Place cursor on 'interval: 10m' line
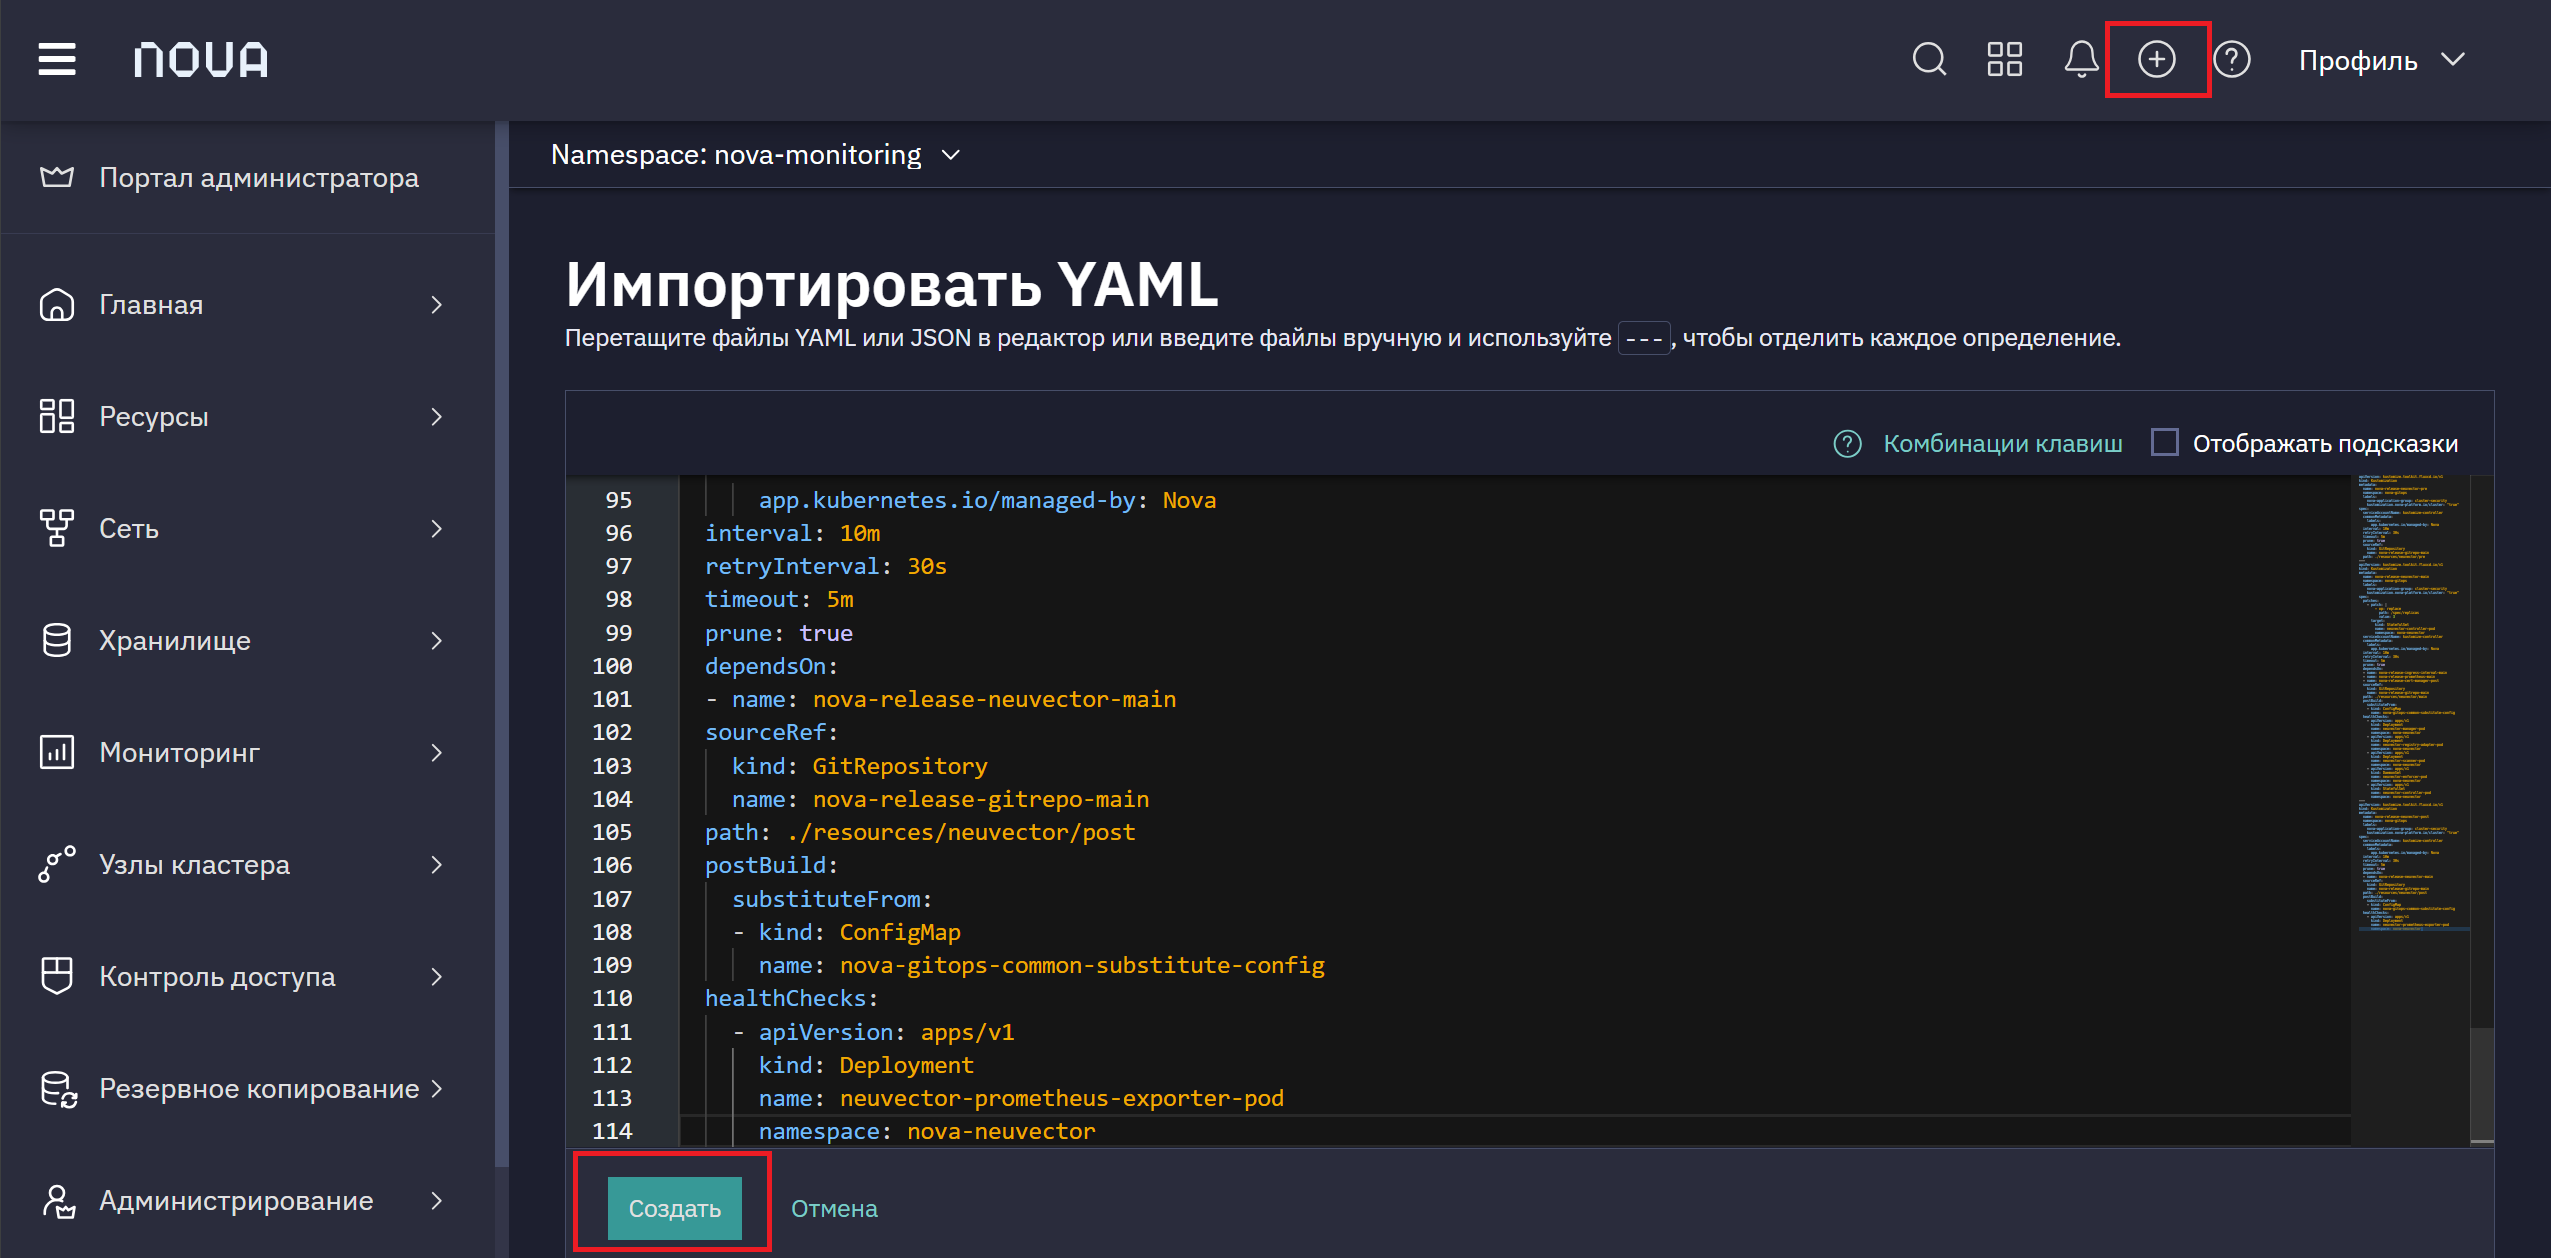This screenshot has height=1258, width=2551. 792,533
